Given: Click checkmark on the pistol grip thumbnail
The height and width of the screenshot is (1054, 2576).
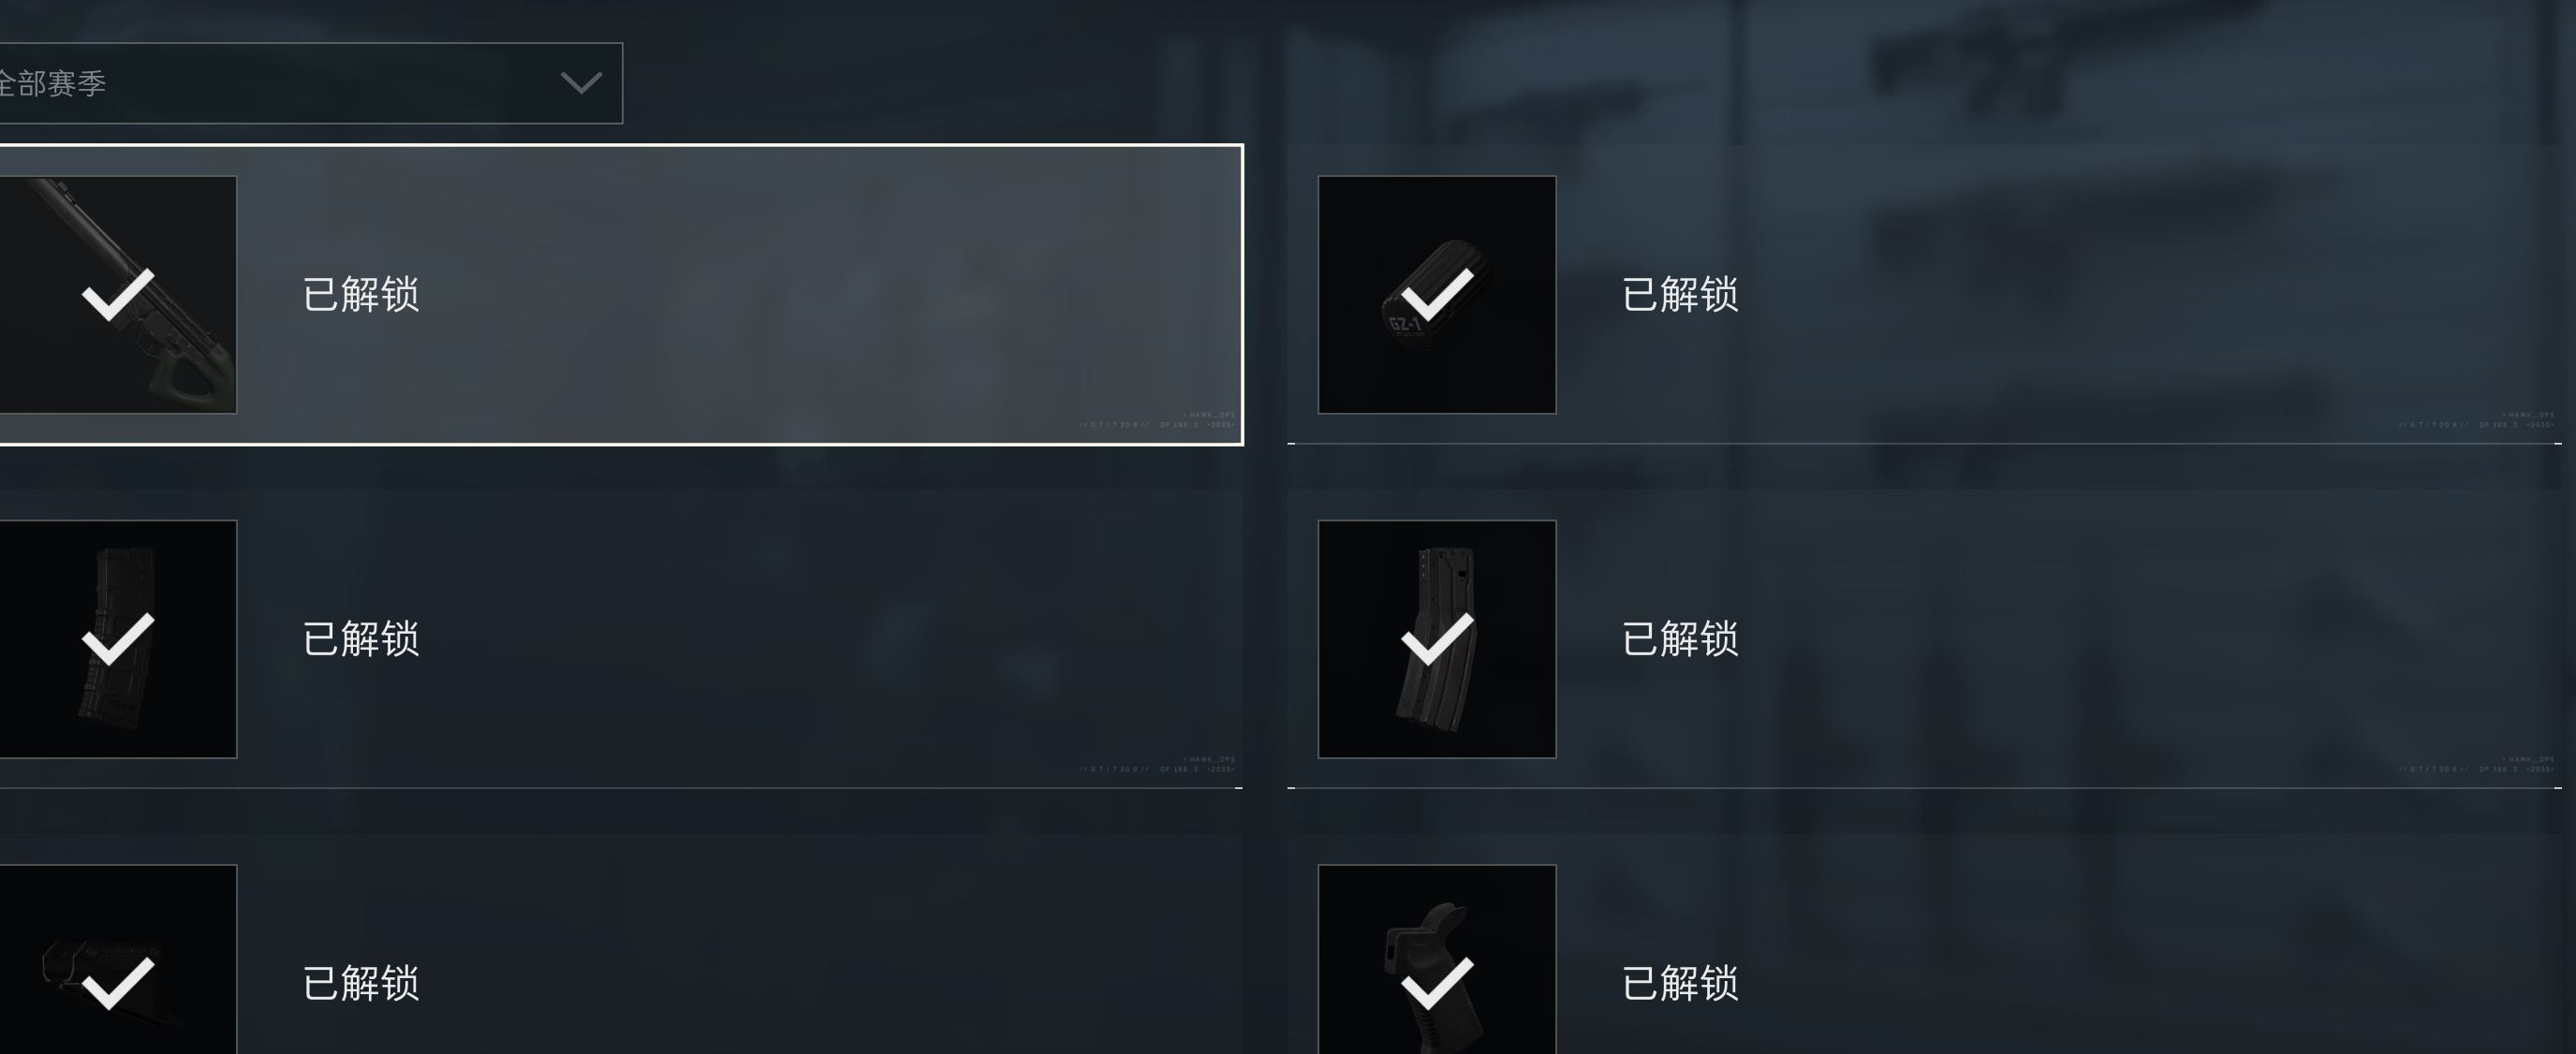Looking at the screenshot, I should click(x=1437, y=983).
